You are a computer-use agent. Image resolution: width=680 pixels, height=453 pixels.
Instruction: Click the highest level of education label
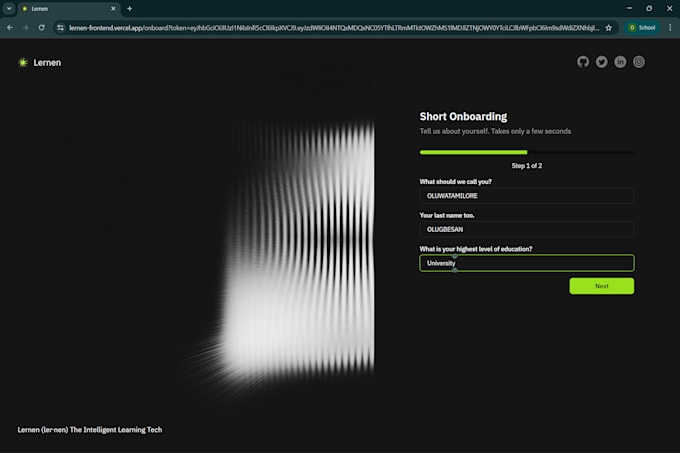tap(476, 249)
